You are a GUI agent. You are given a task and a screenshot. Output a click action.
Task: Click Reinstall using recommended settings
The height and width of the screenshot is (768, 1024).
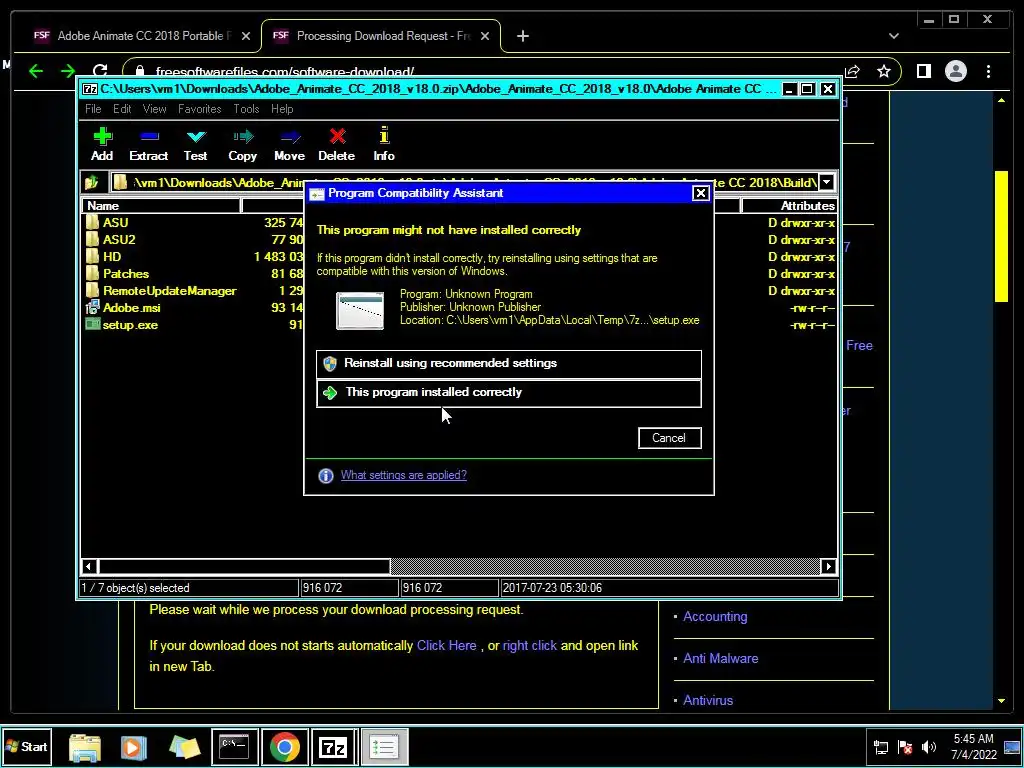pyautogui.click(x=509, y=364)
